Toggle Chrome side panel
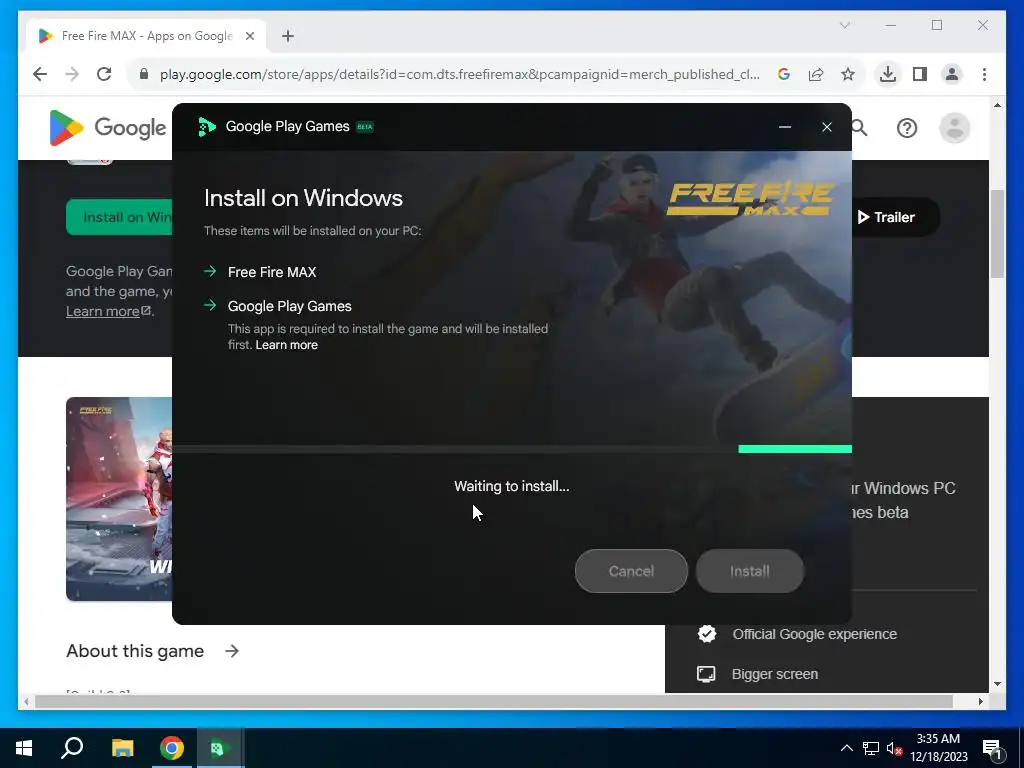 [x=920, y=74]
